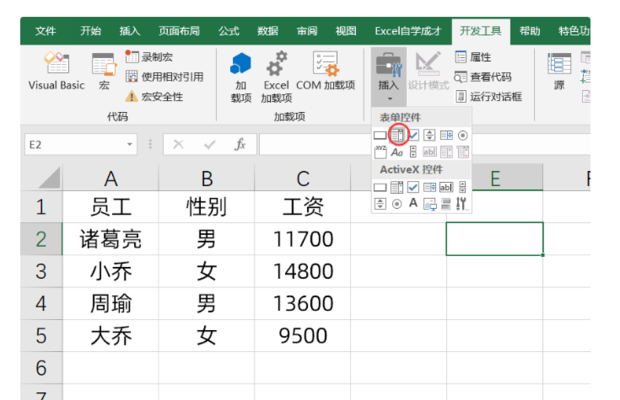This screenshot has width=620, height=400.
Task: Click cell containing 诸葛亮
Action: pyautogui.click(x=110, y=239)
